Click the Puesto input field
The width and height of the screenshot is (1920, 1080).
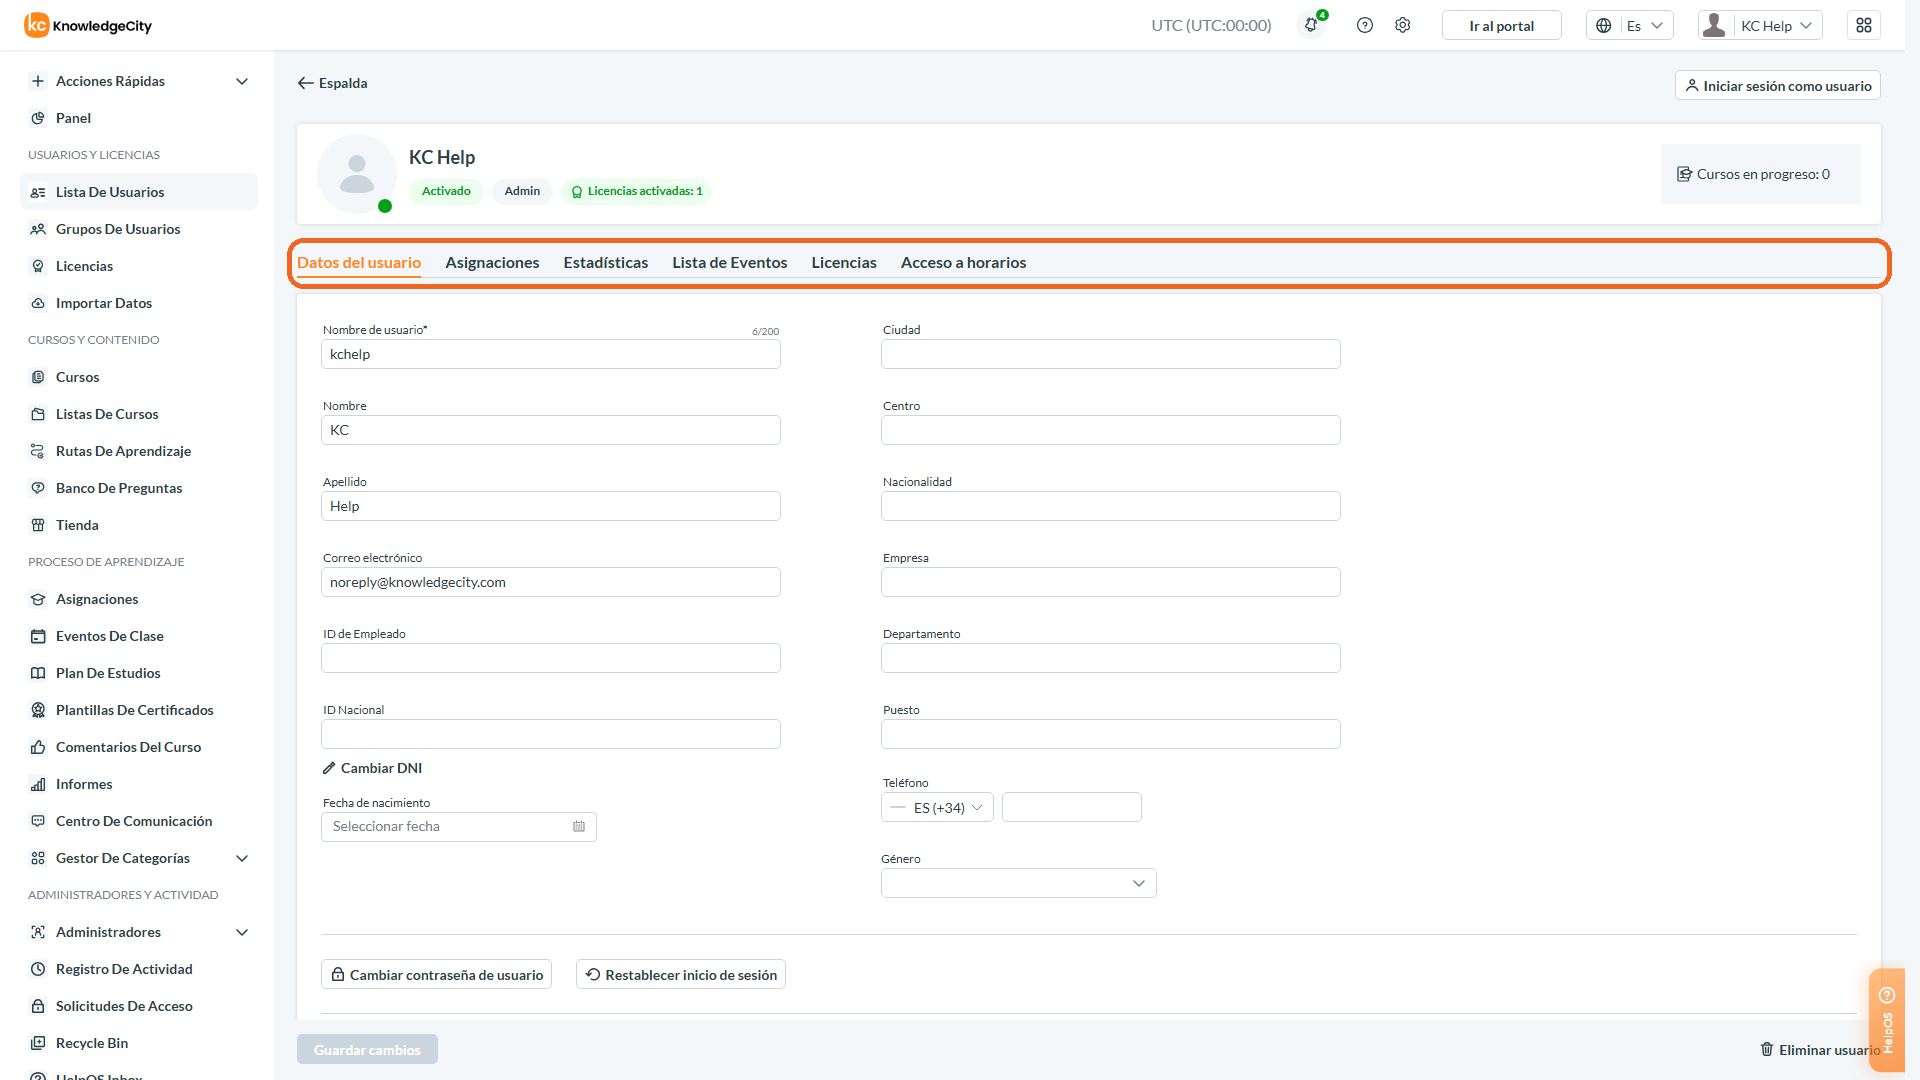(1111, 734)
